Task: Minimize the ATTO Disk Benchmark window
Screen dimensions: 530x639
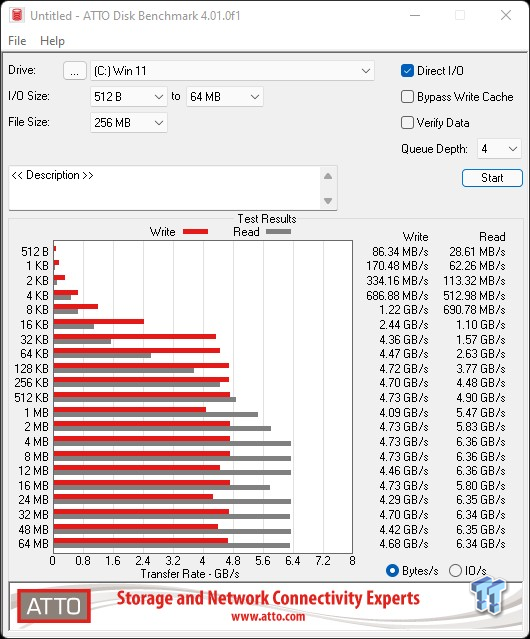Action: point(415,15)
